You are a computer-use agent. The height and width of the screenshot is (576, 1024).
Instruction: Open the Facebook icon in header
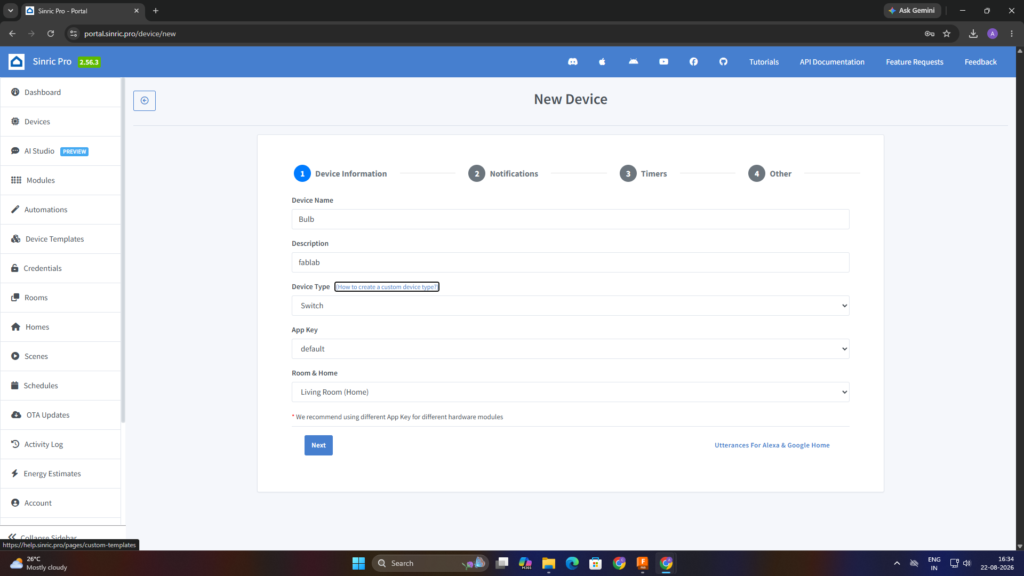(x=694, y=61)
